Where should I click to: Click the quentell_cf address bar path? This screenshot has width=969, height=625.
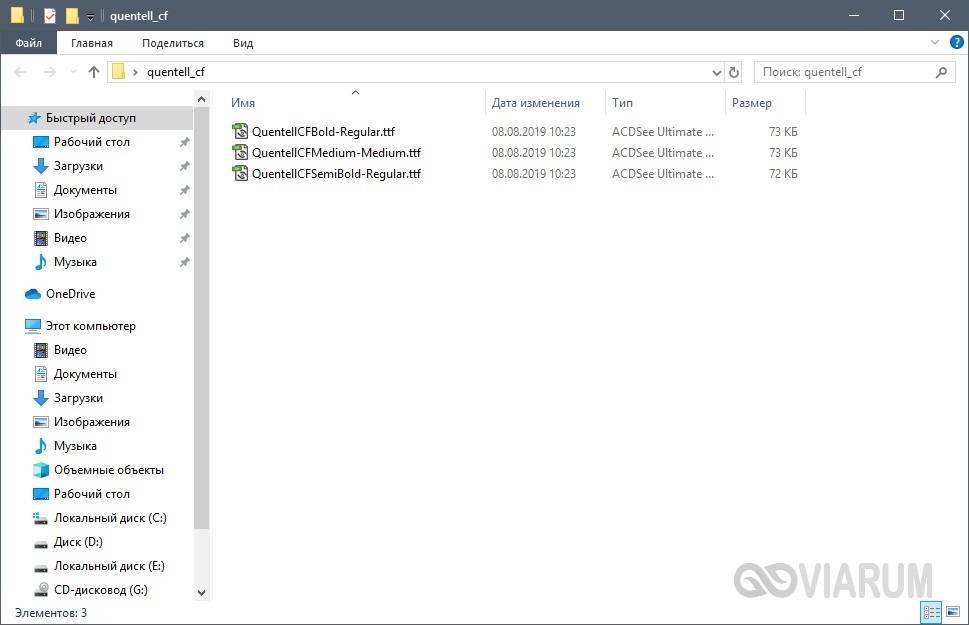pyautogui.click(x=176, y=72)
